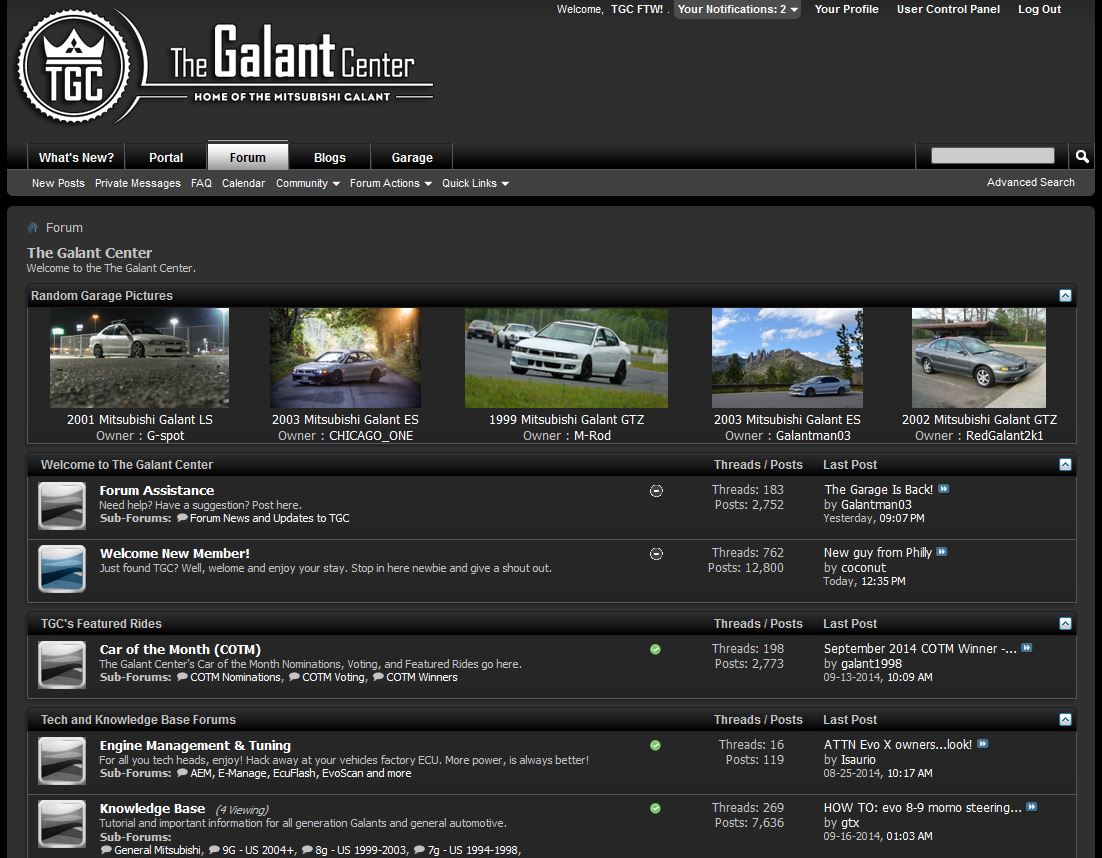Click green check icon in Engine Management row
The image size is (1102, 858).
(x=655, y=746)
